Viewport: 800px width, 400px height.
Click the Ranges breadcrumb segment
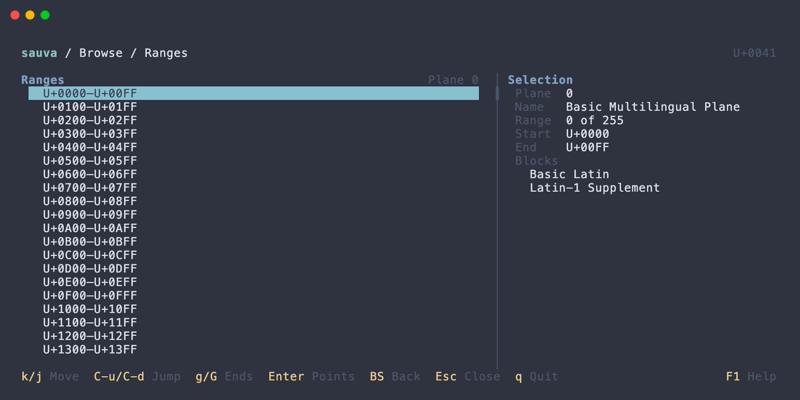[166, 53]
